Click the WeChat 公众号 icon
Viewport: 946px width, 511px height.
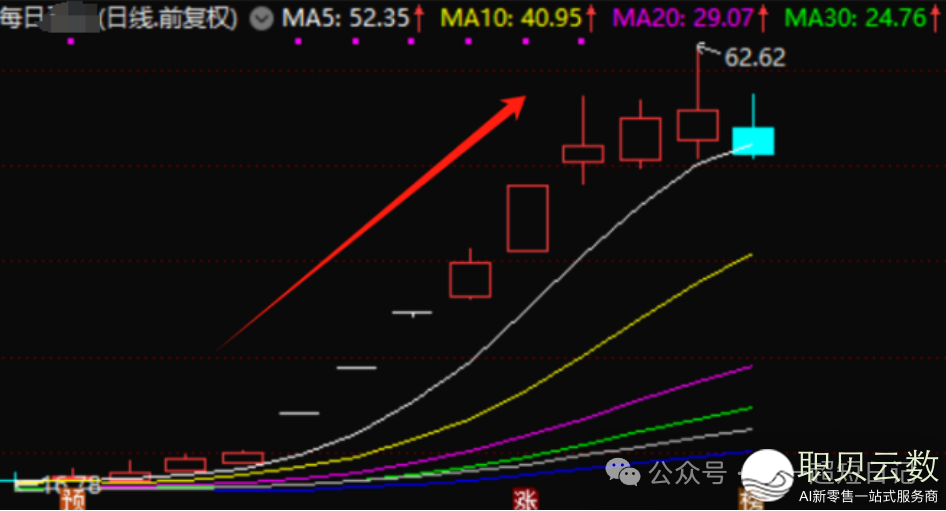coord(629,472)
